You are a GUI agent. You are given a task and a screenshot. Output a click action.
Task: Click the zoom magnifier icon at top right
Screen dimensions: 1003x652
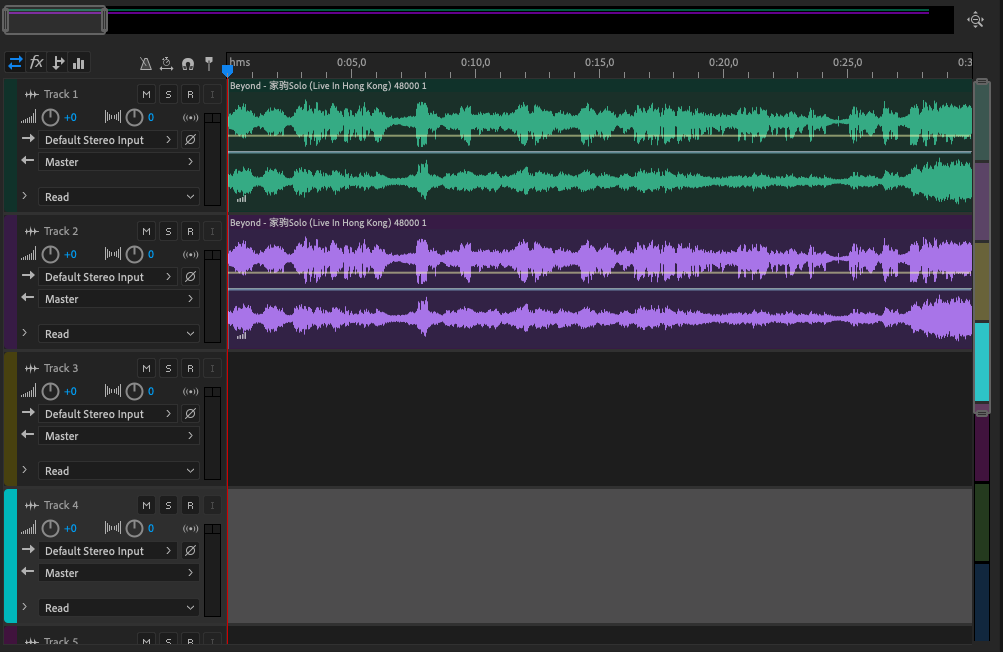point(976,20)
